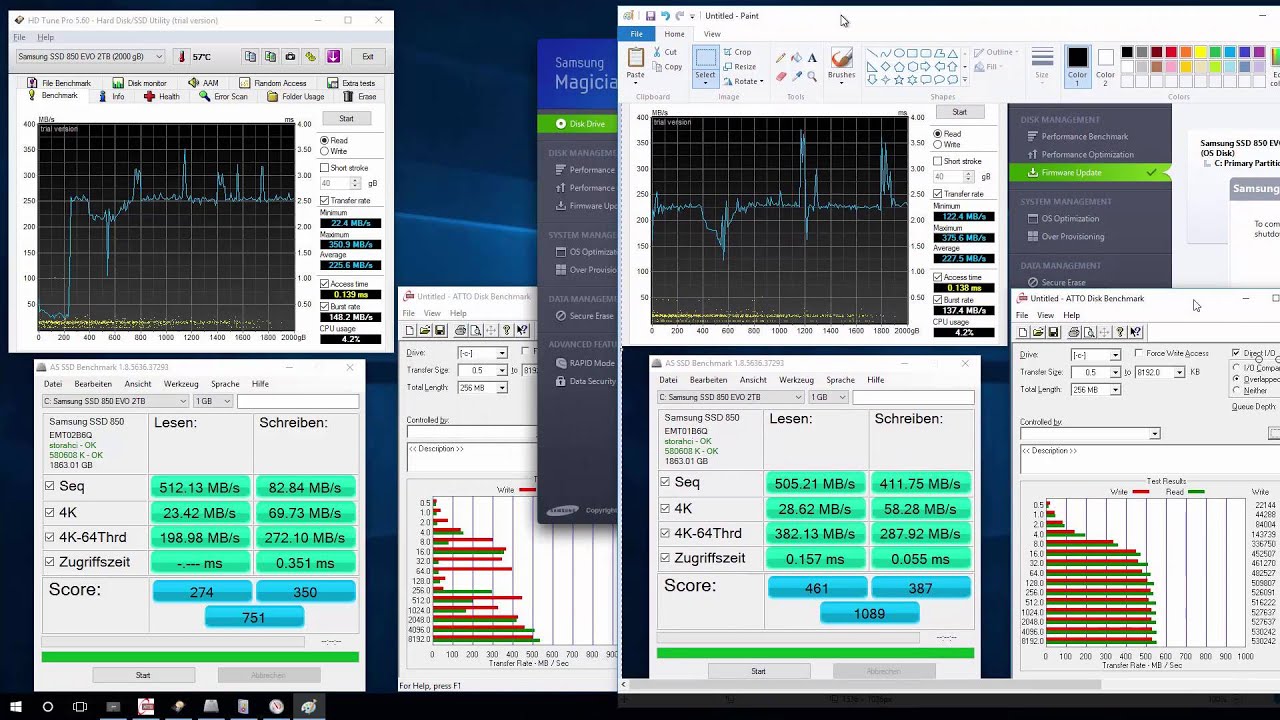This screenshot has width=1280, height=720.
Task: Select the Color picker eyedropper tool
Action: [796, 76]
